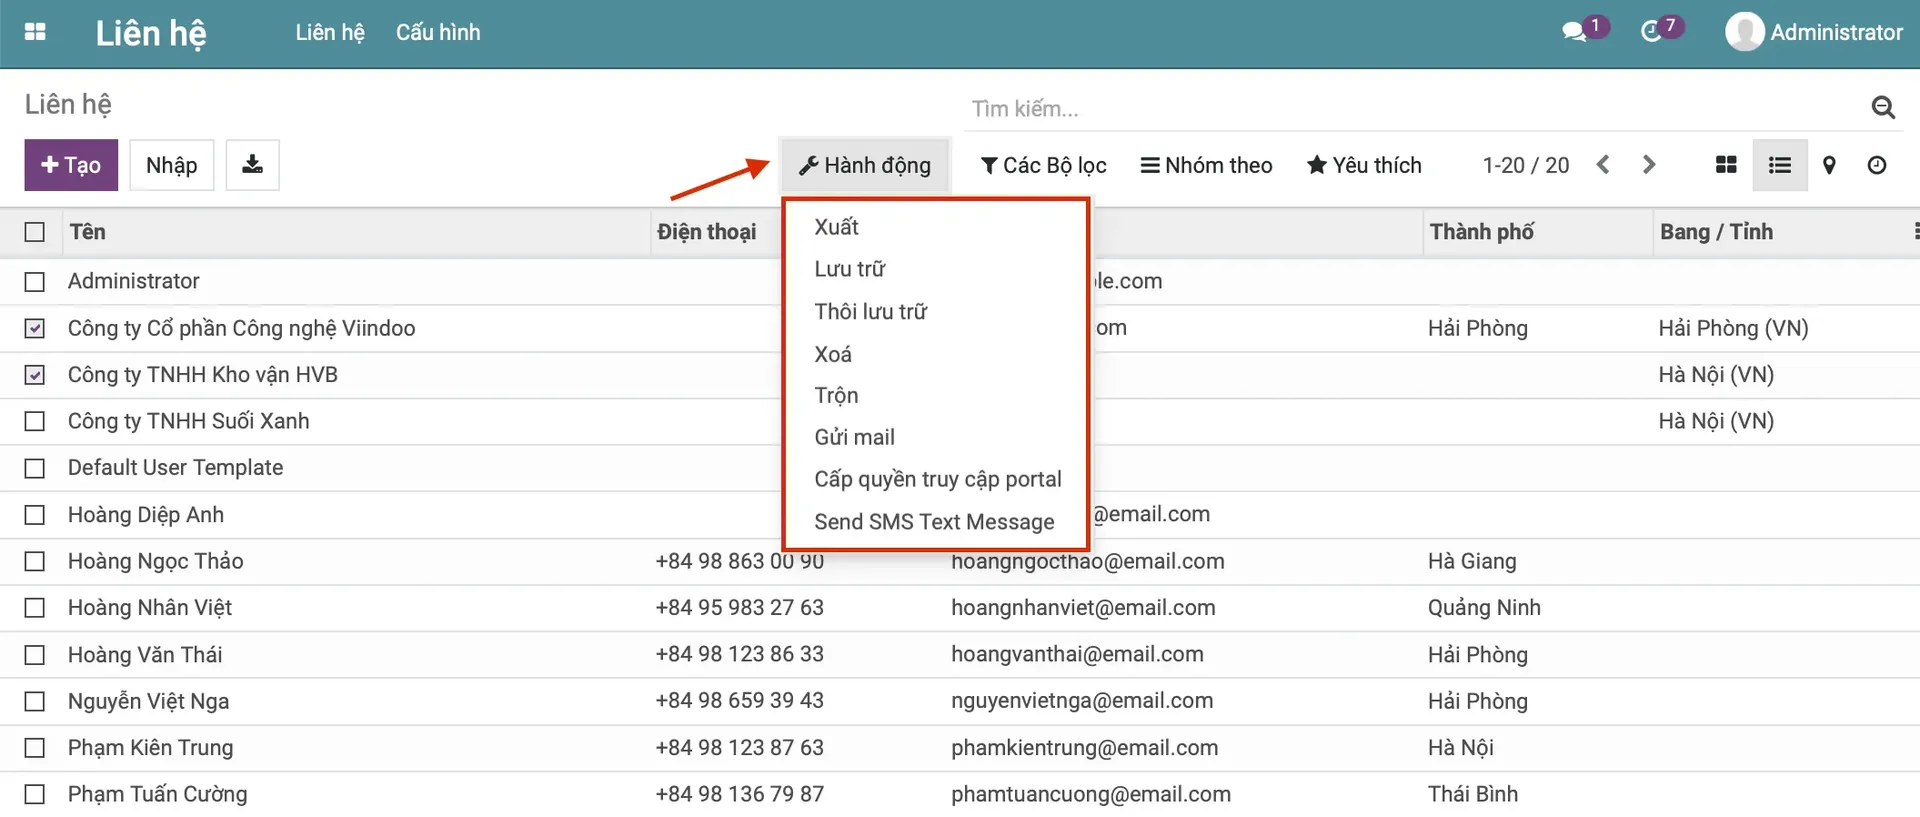Viewport: 1920px width, 817px height.
Task: Choose Gửi mail menu entry
Action: (854, 437)
